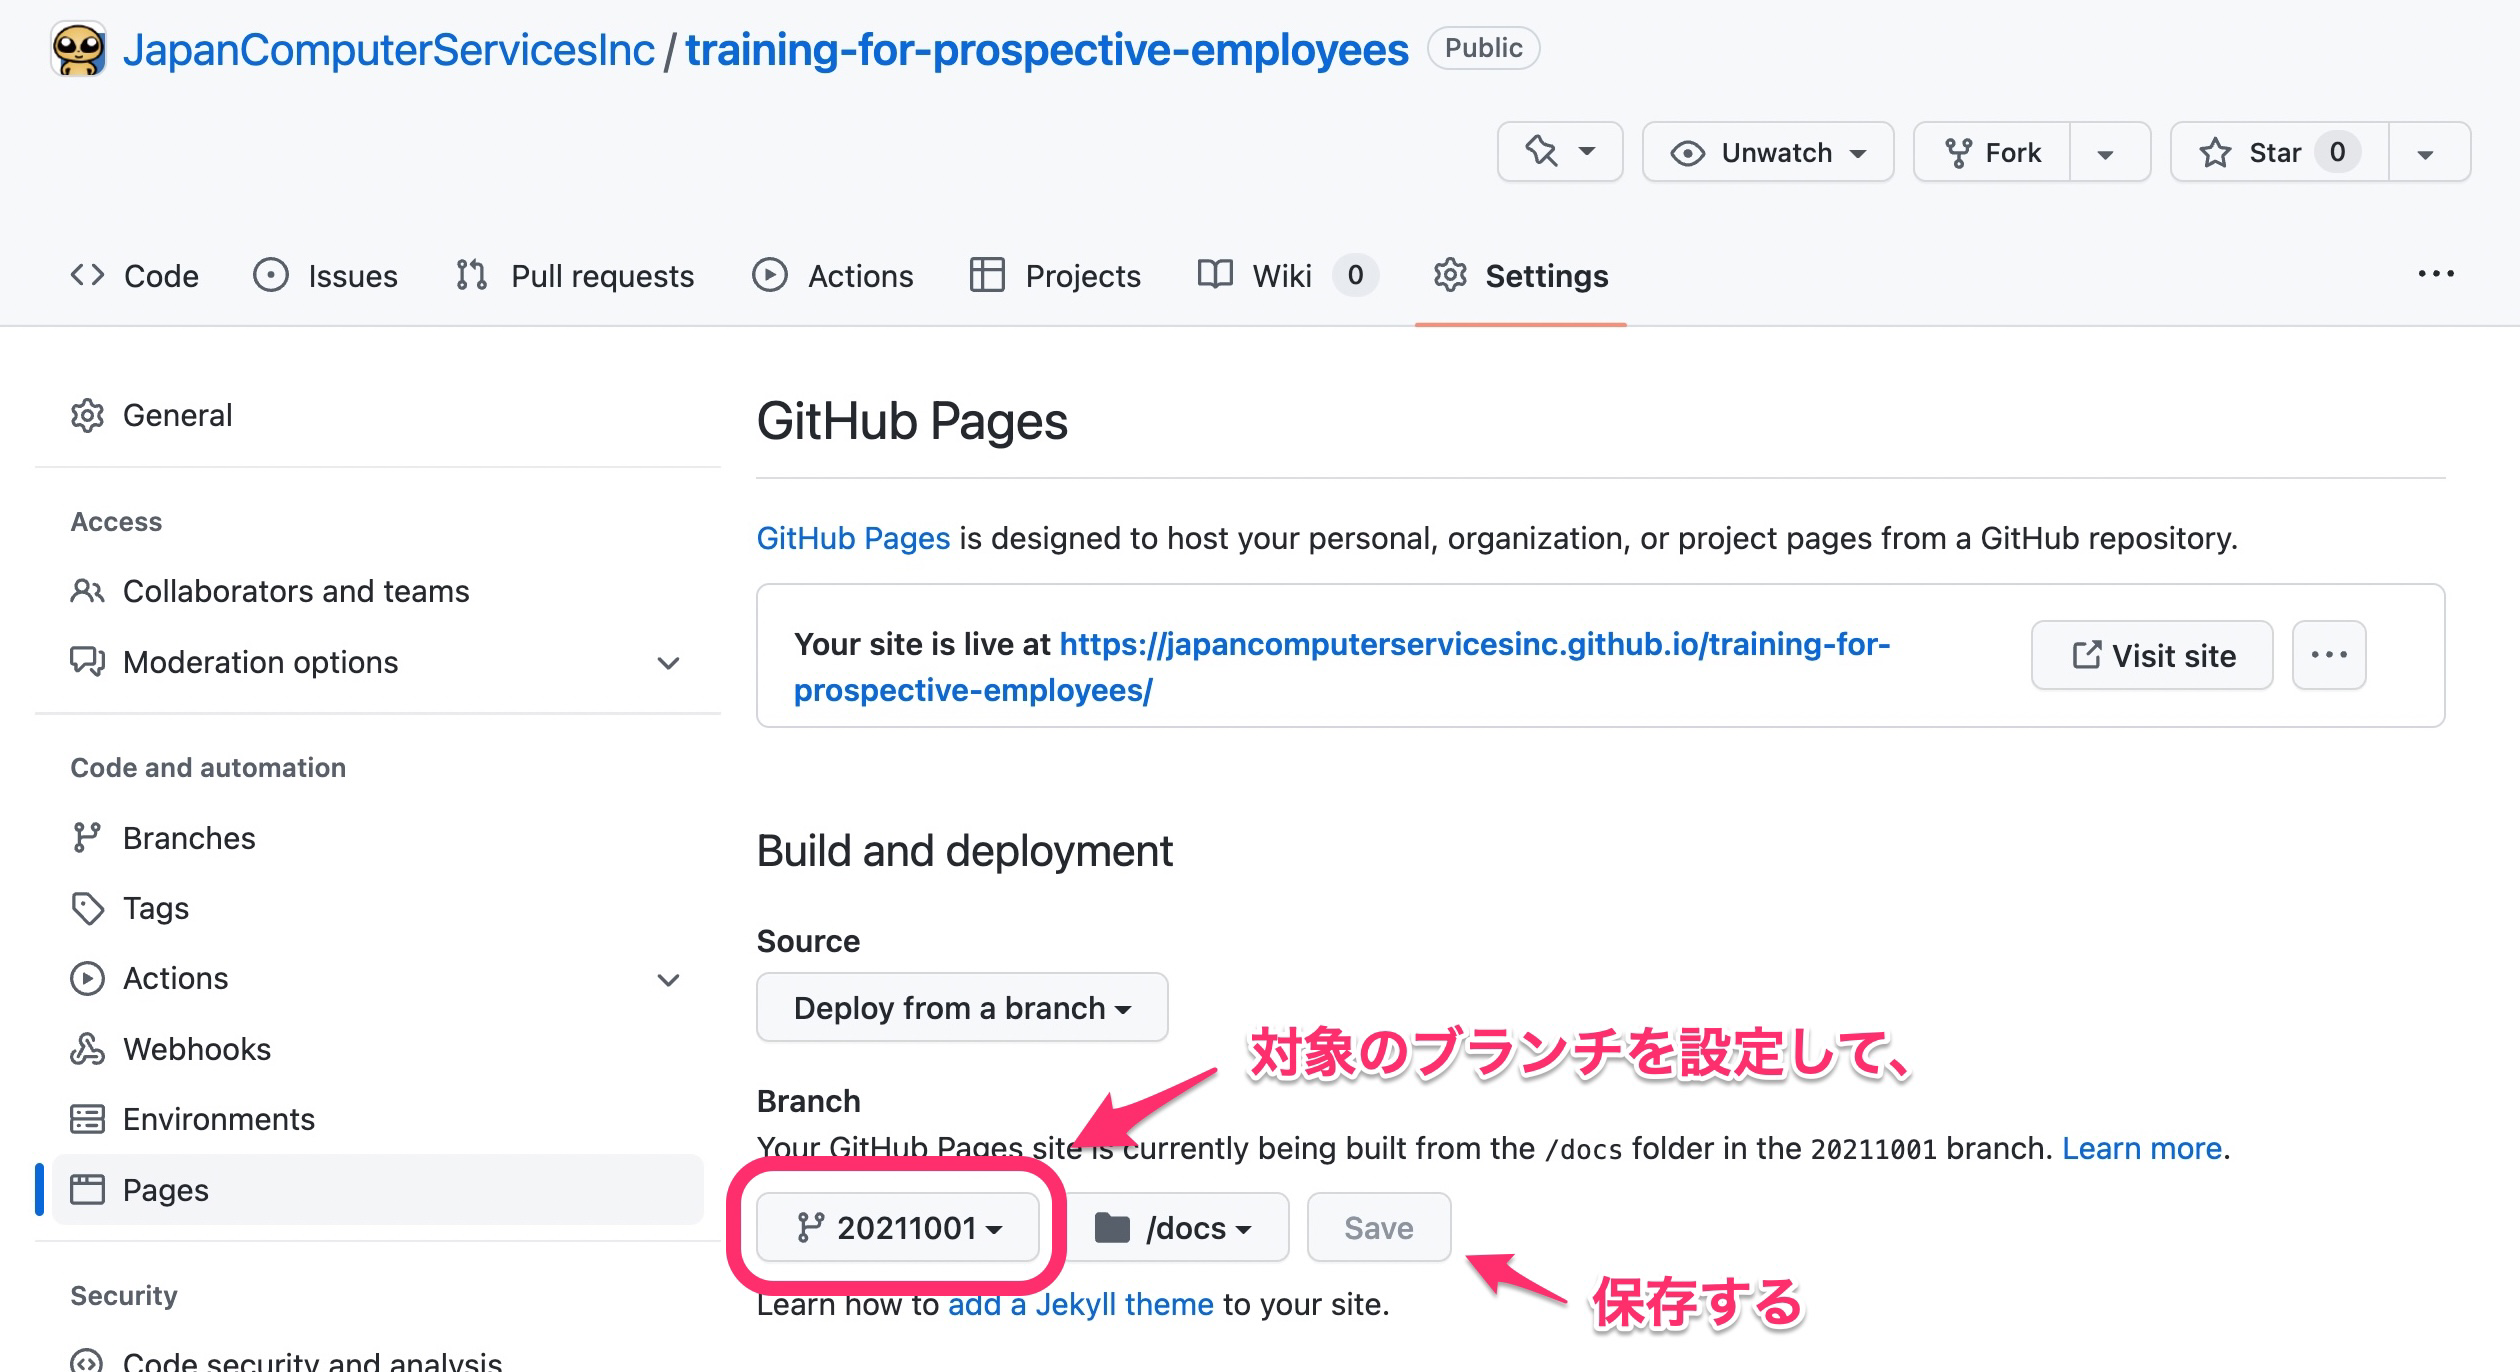Open the GitHub Pages link
Screen dimensions: 2520x1372
[853, 538]
